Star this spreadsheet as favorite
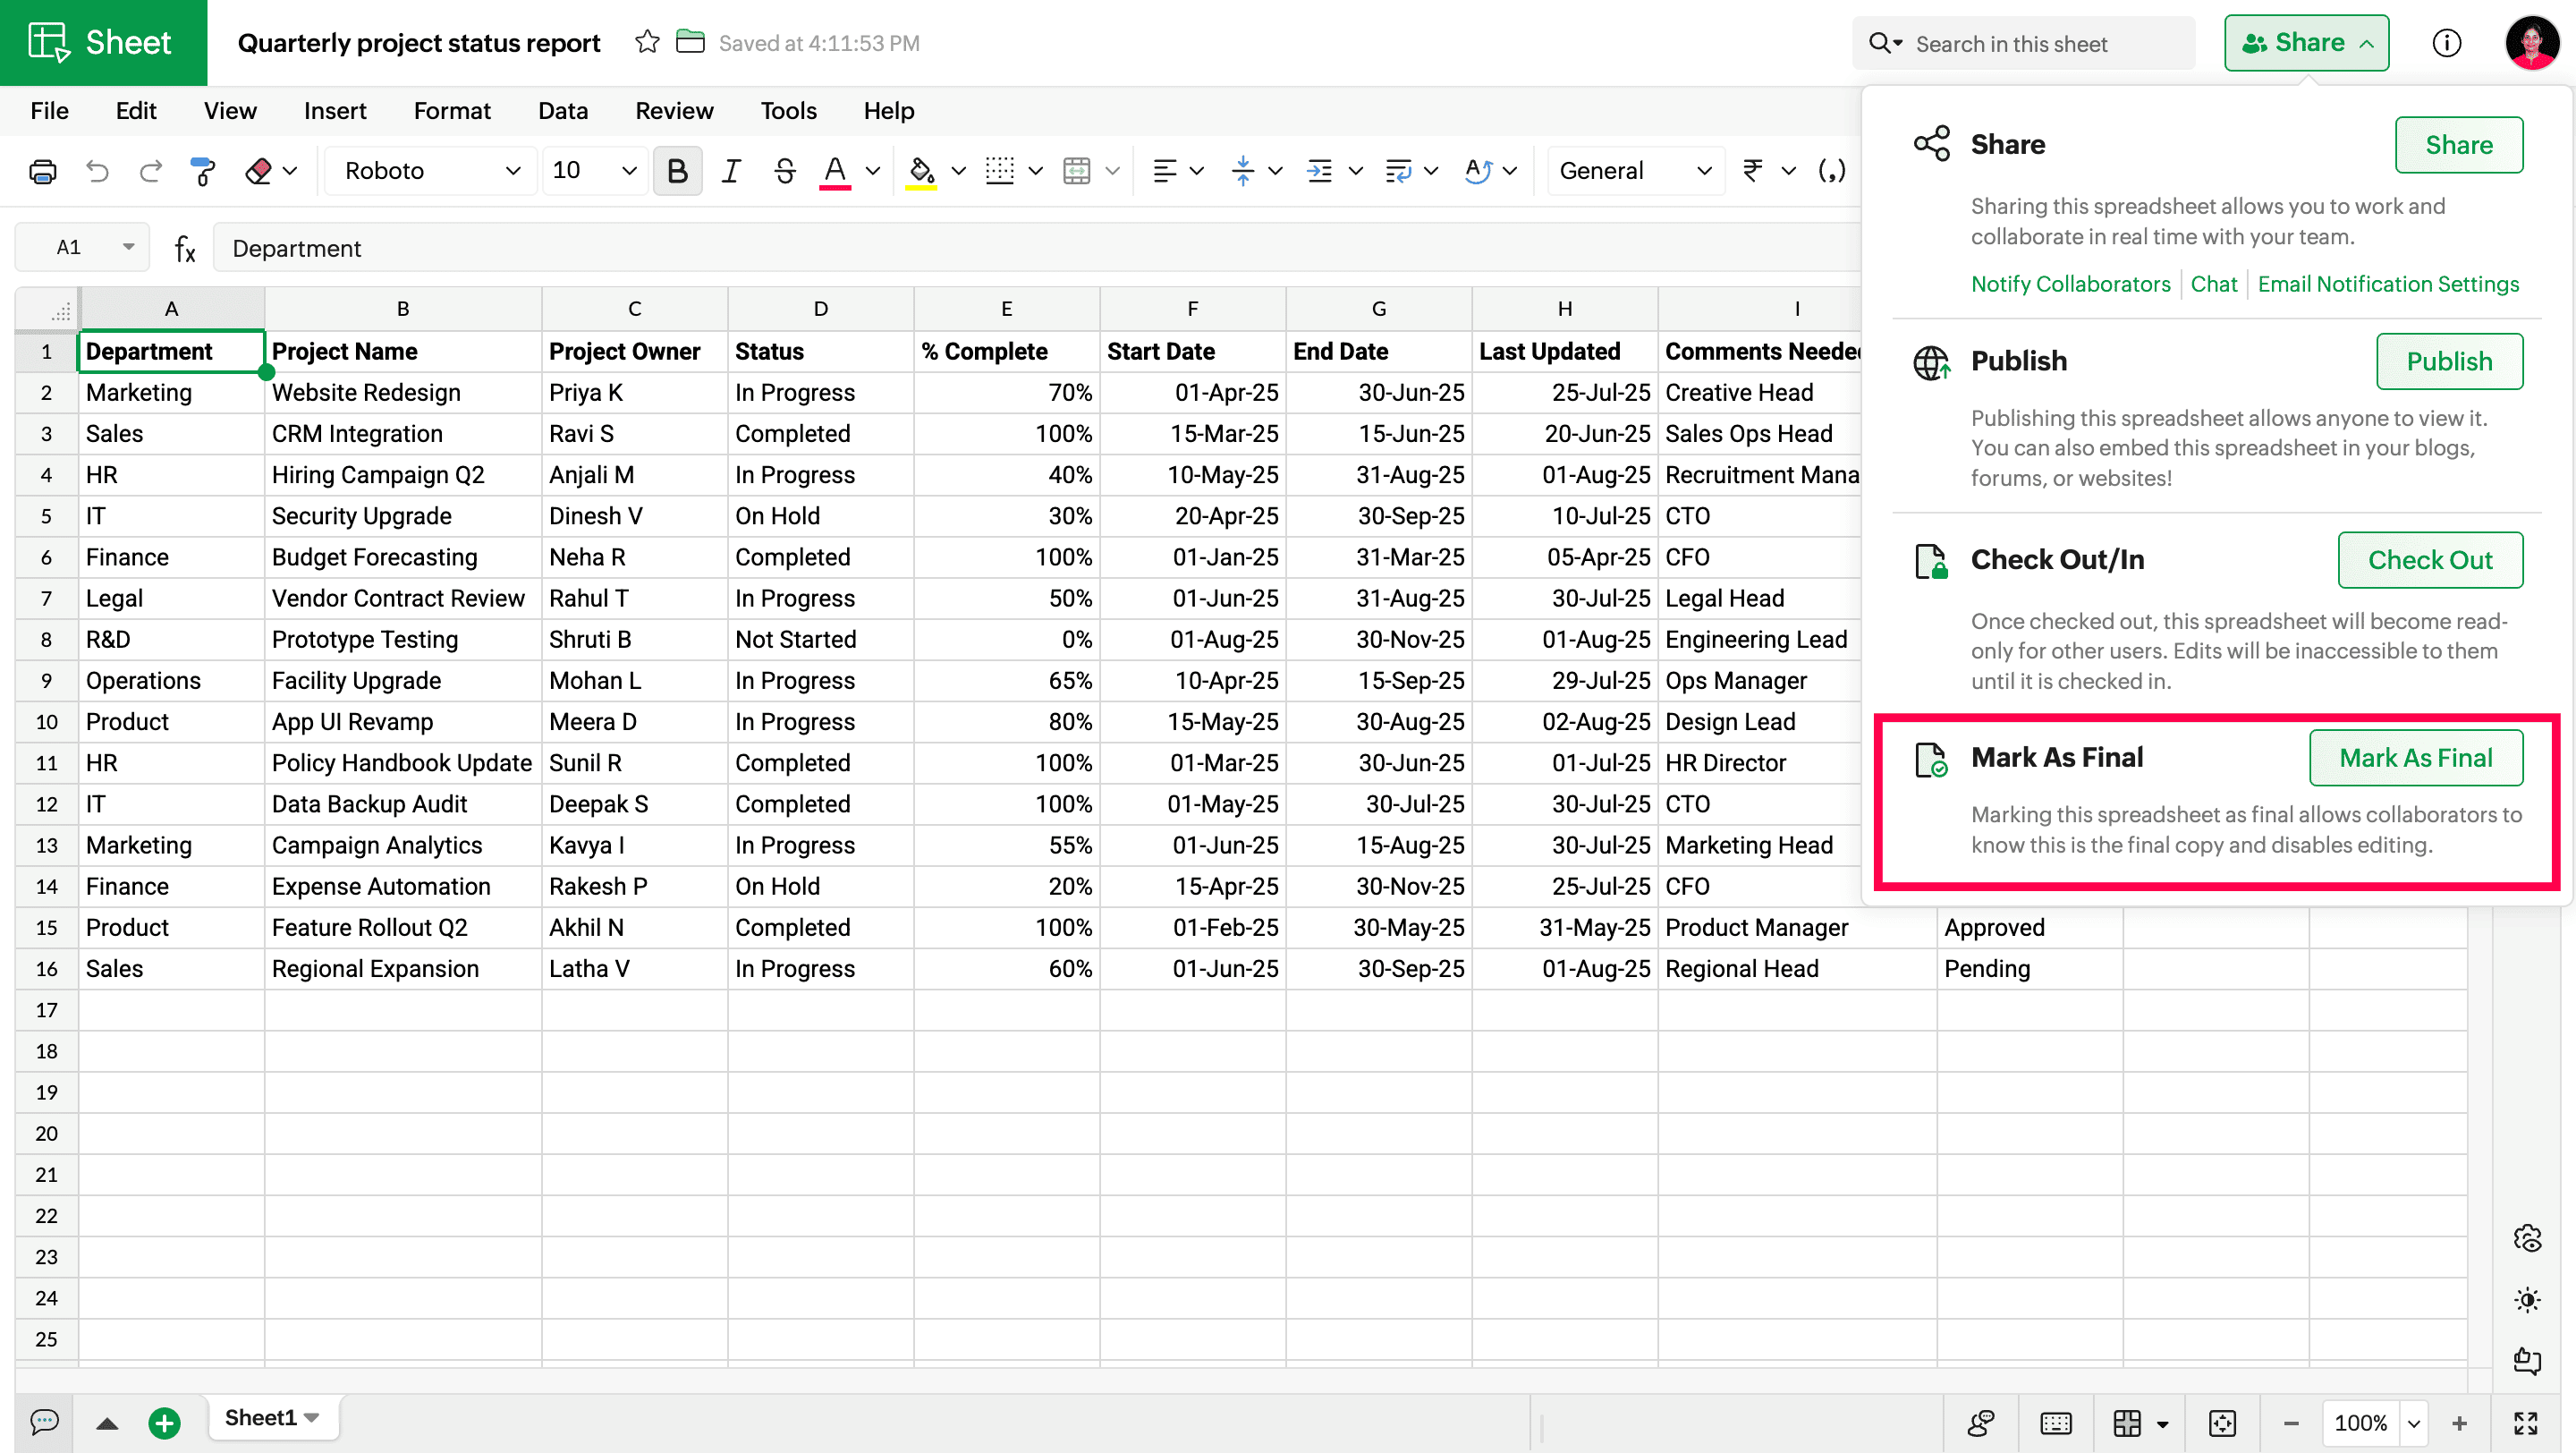The width and height of the screenshot is (2576, 1453). tap(647, 42)
